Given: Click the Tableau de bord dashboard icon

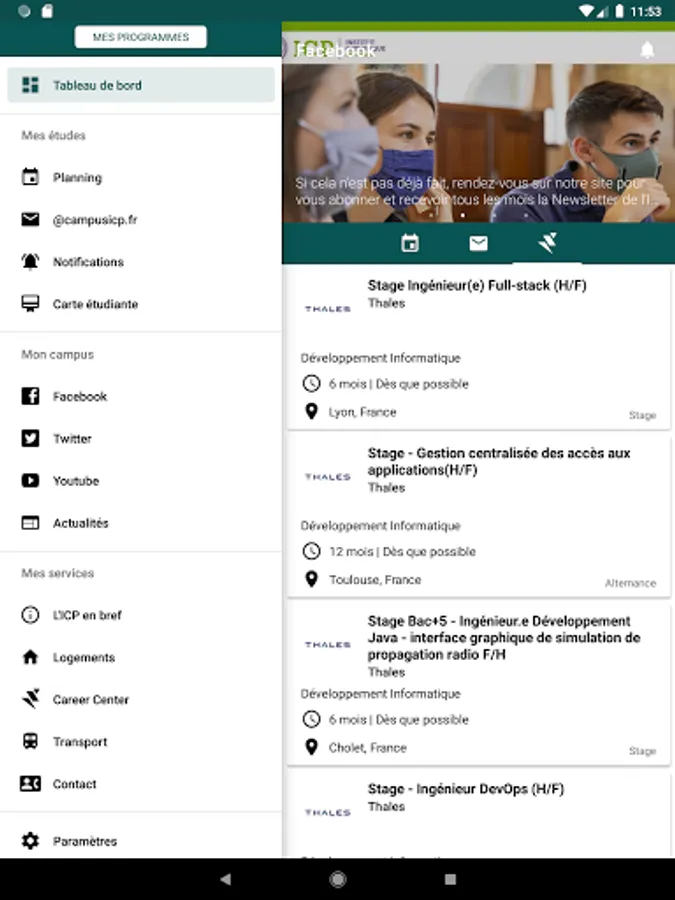Looking at the screenshot, I should click(30, 85).
